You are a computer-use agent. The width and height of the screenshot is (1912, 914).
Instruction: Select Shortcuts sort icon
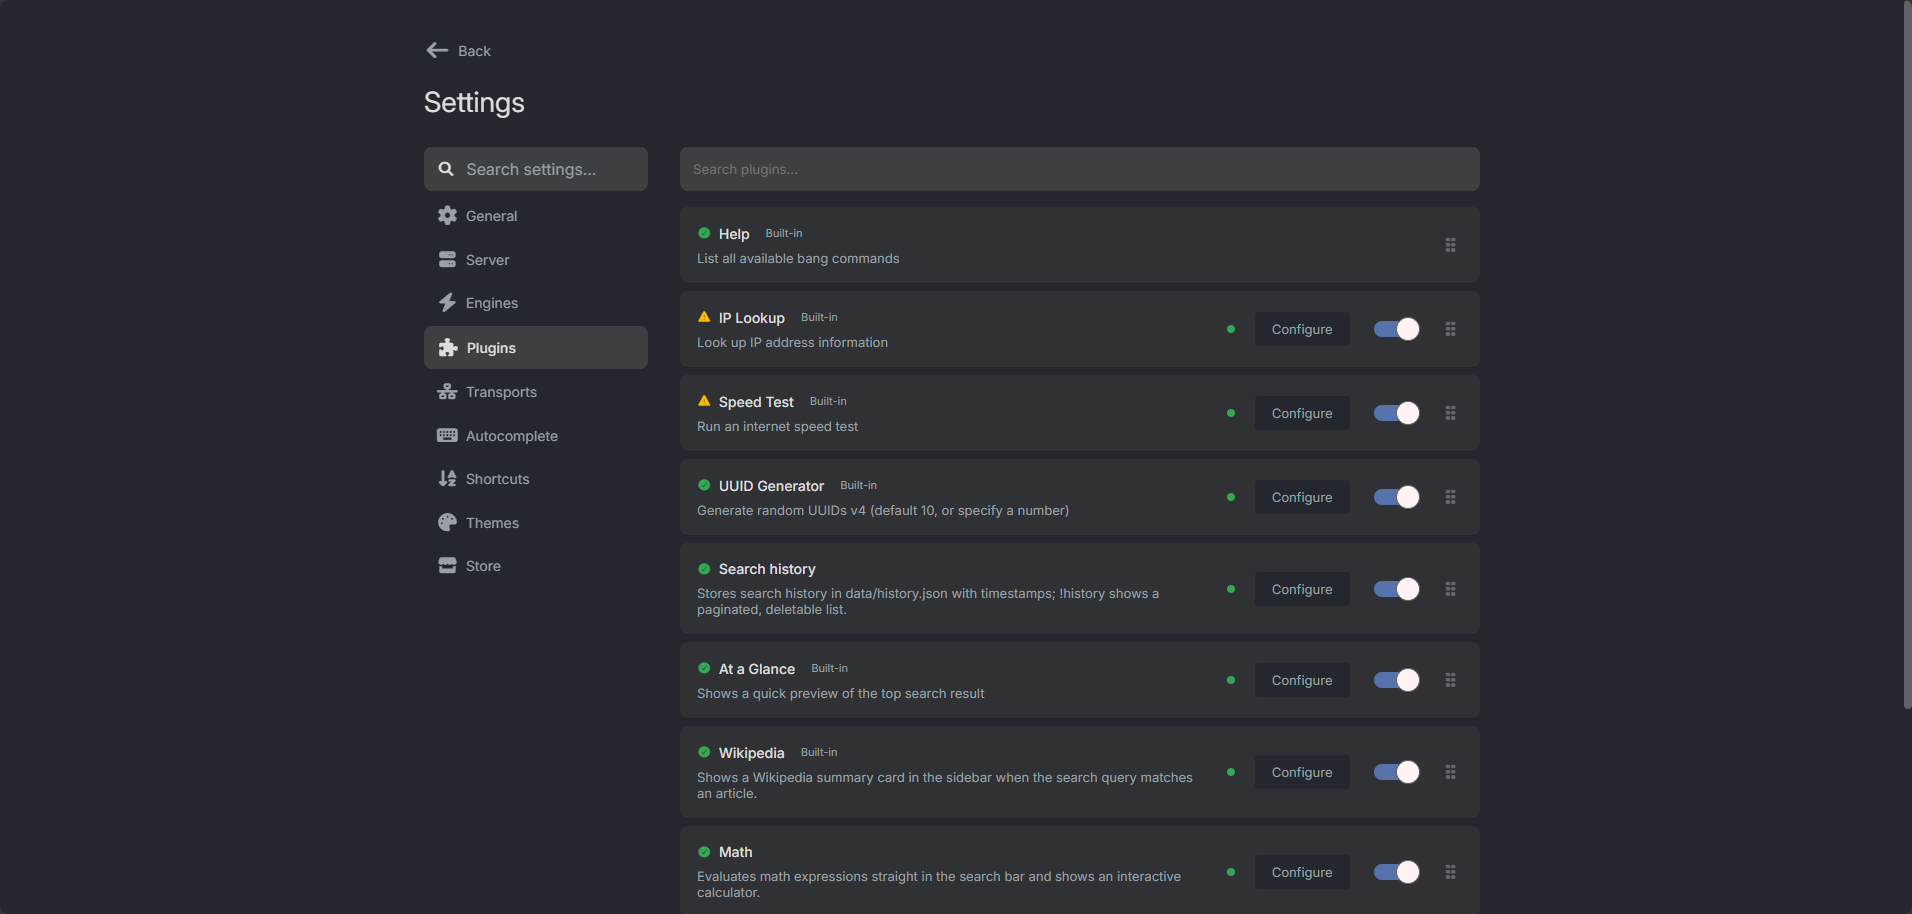[447, 478]
